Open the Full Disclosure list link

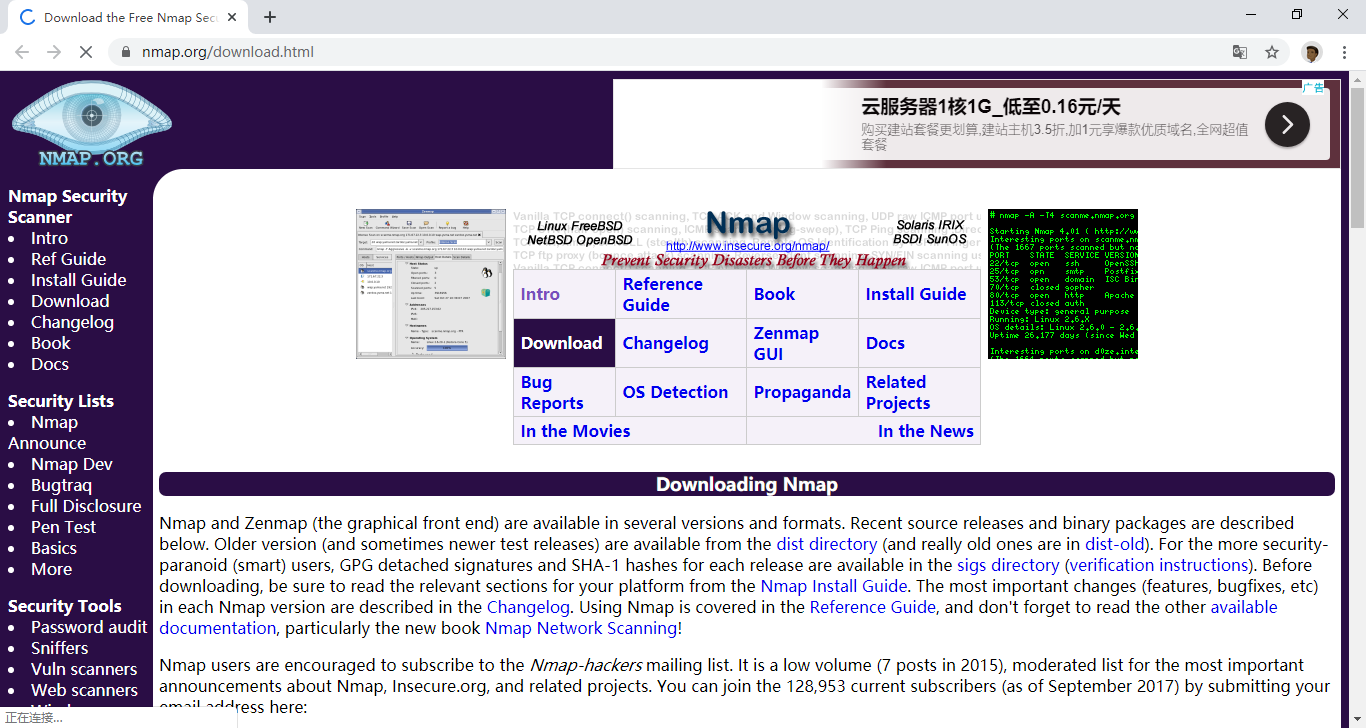coord(86,506)
